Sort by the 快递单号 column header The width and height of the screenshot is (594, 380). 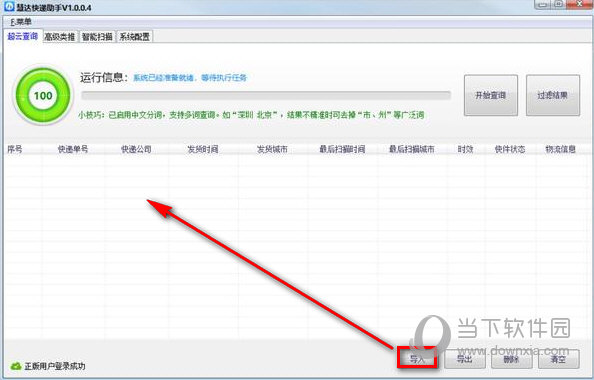(x=73, y=149)
